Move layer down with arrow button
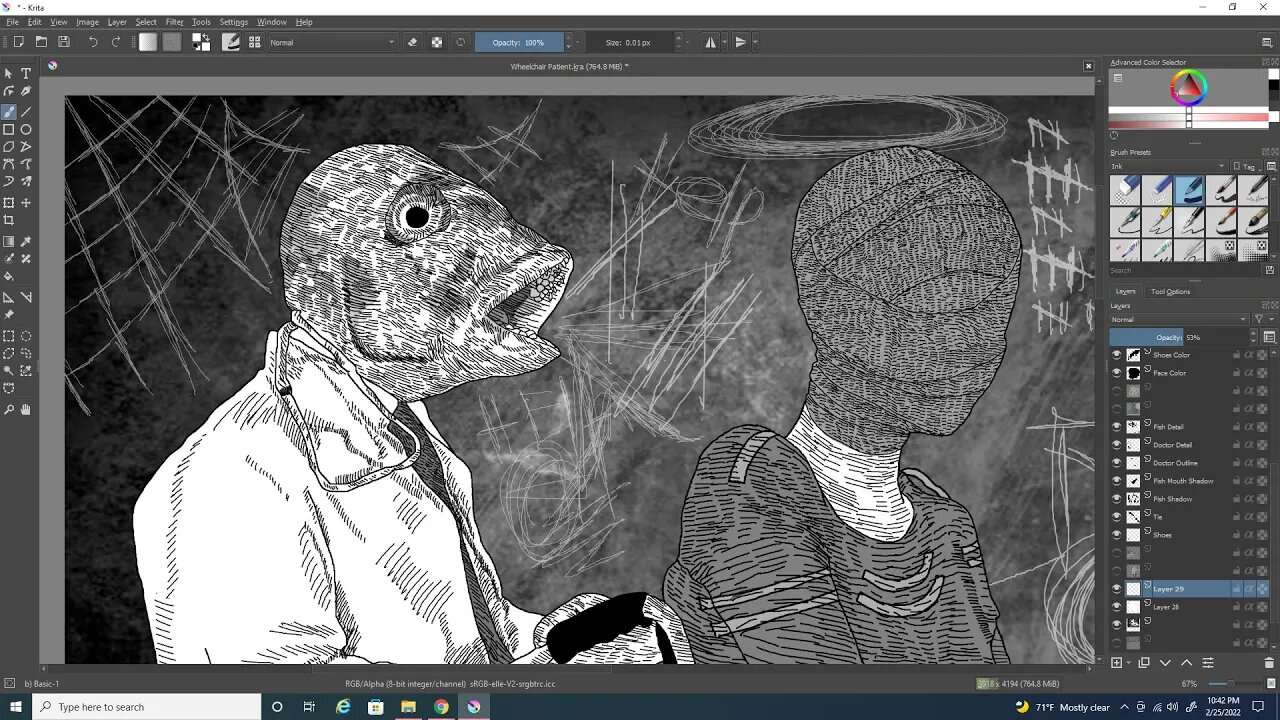The width and height of the screenshot is (1280, 720). [1165, 663]
